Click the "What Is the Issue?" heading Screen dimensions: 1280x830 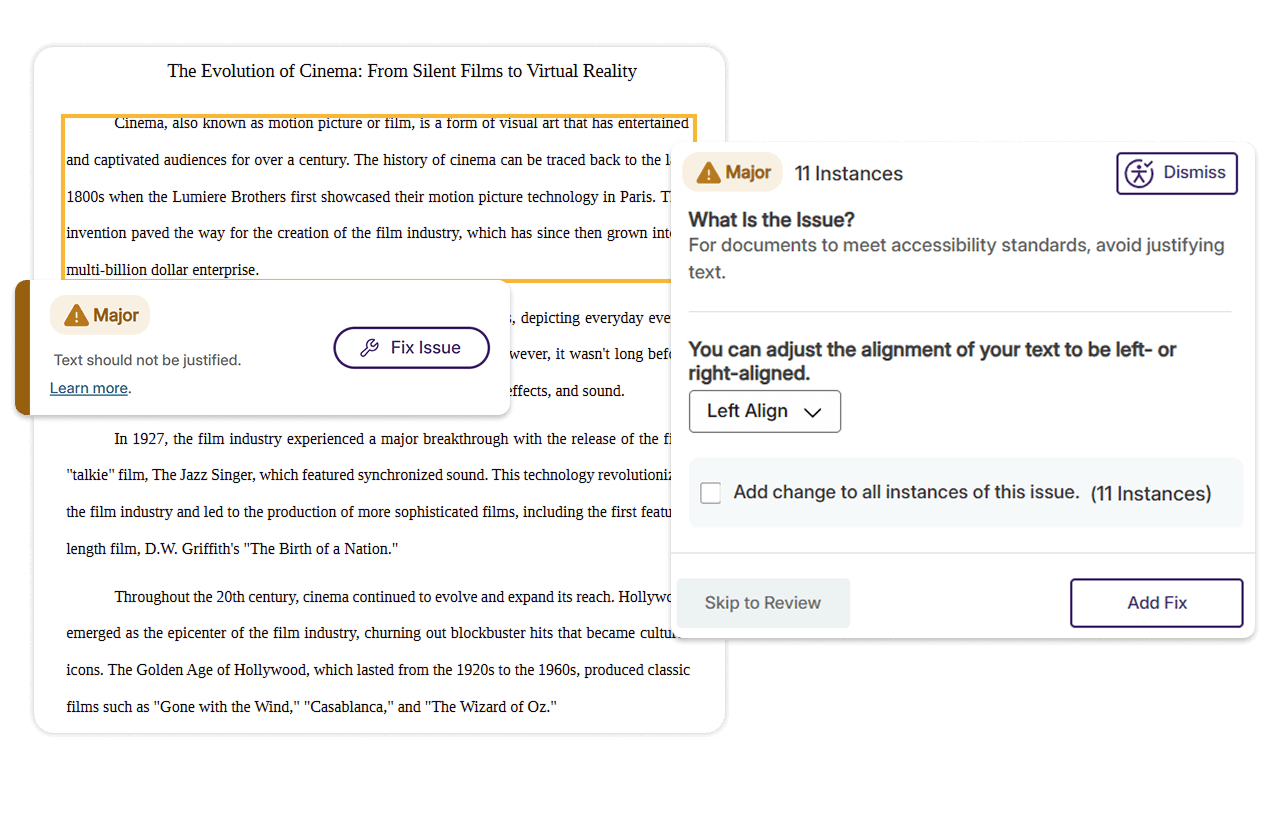click(771, 220)
